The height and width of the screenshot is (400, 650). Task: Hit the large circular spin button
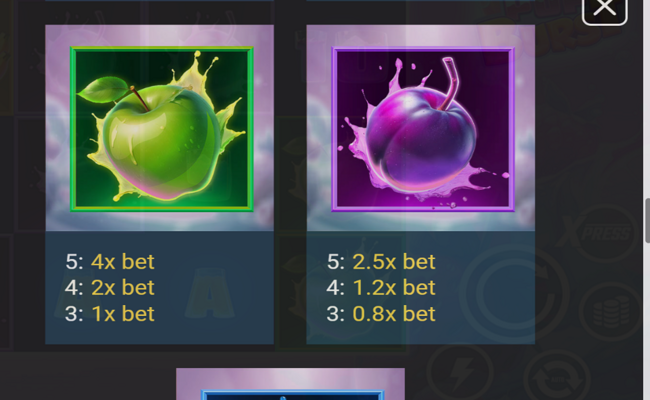point(514,293)
